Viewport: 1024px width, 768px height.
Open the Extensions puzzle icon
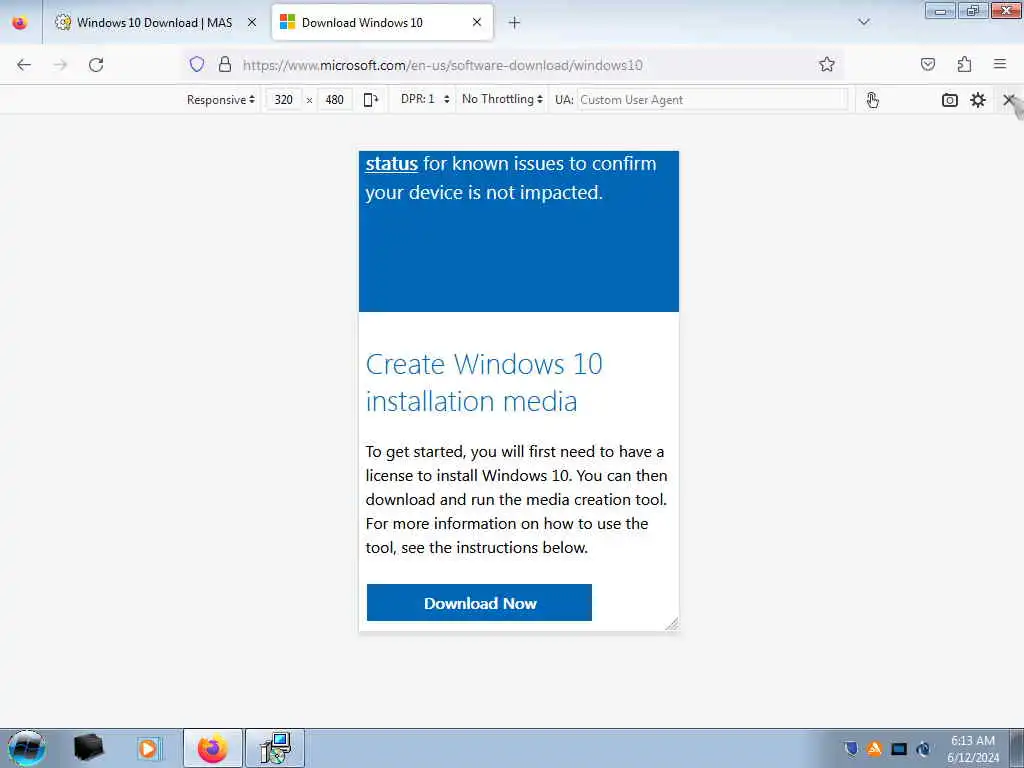[964, 64]
